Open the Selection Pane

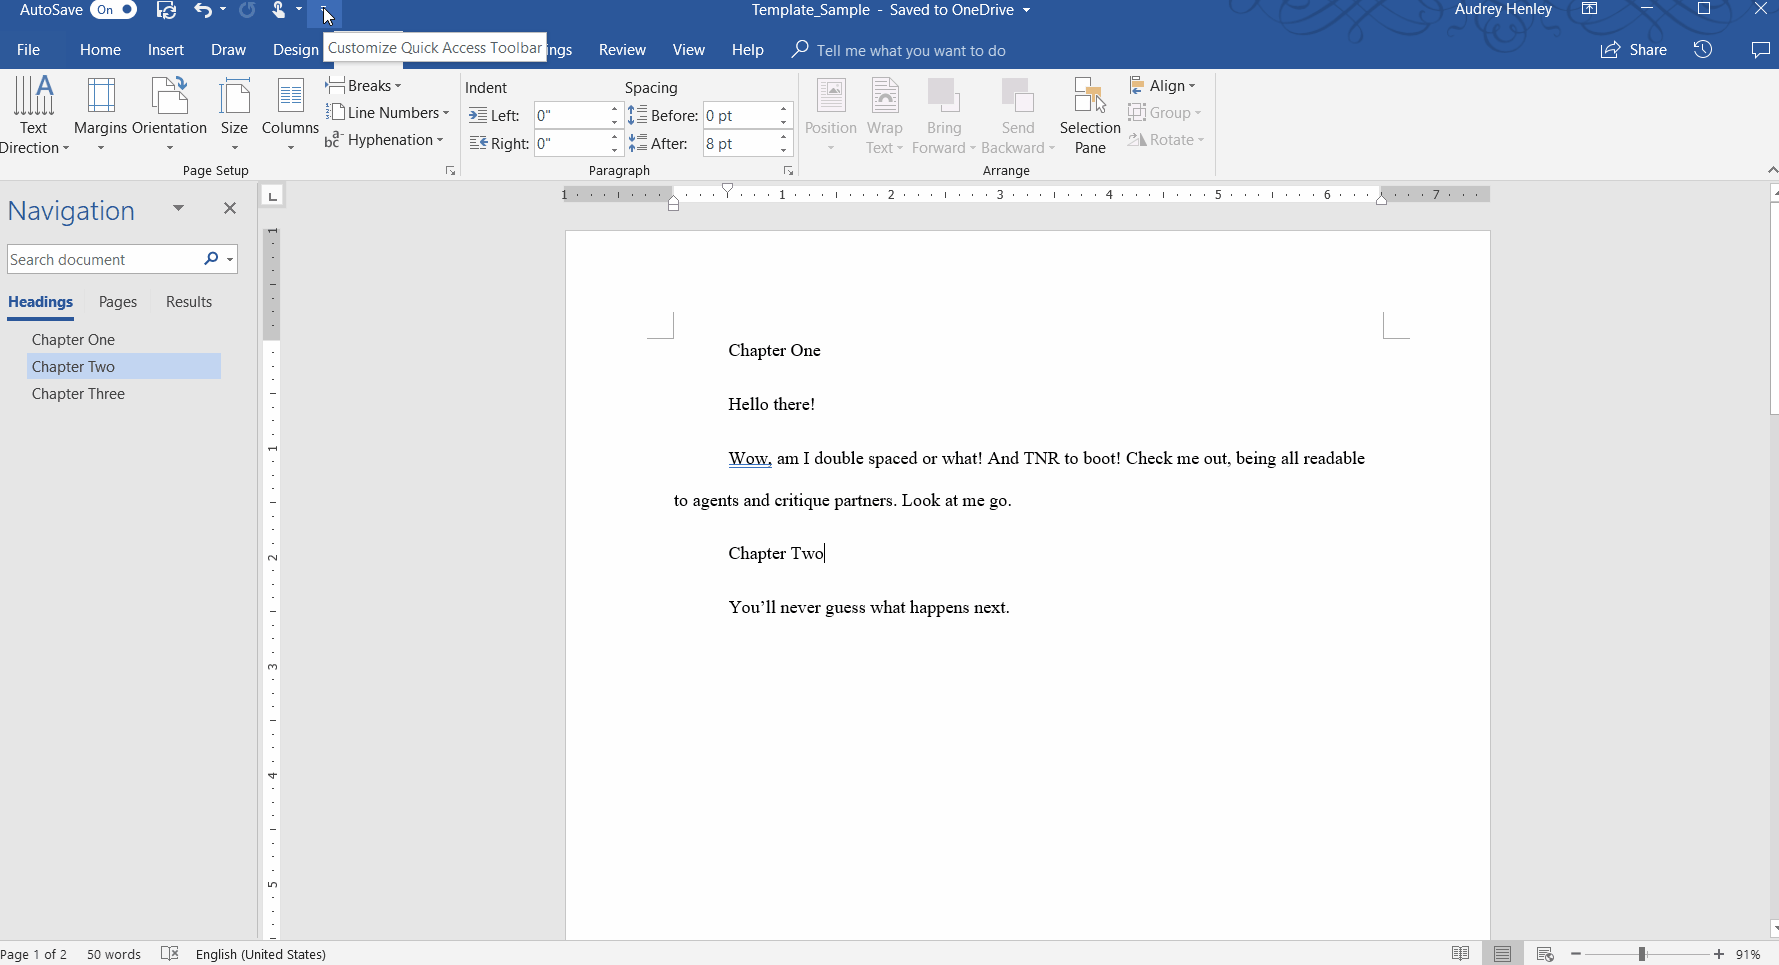coord(1090,115)
